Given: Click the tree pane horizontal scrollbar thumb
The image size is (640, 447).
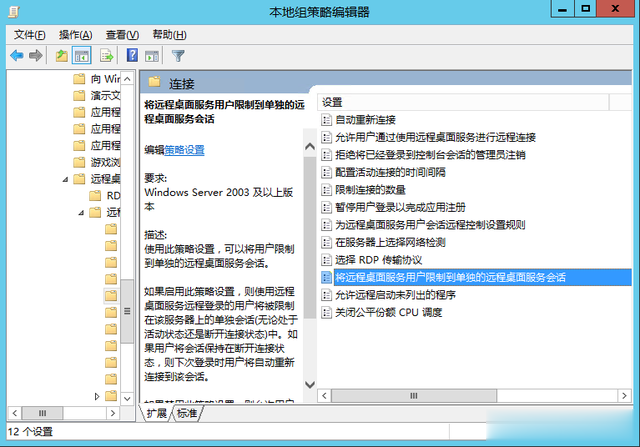Looking at the screenshot, I should click(42, 413).
